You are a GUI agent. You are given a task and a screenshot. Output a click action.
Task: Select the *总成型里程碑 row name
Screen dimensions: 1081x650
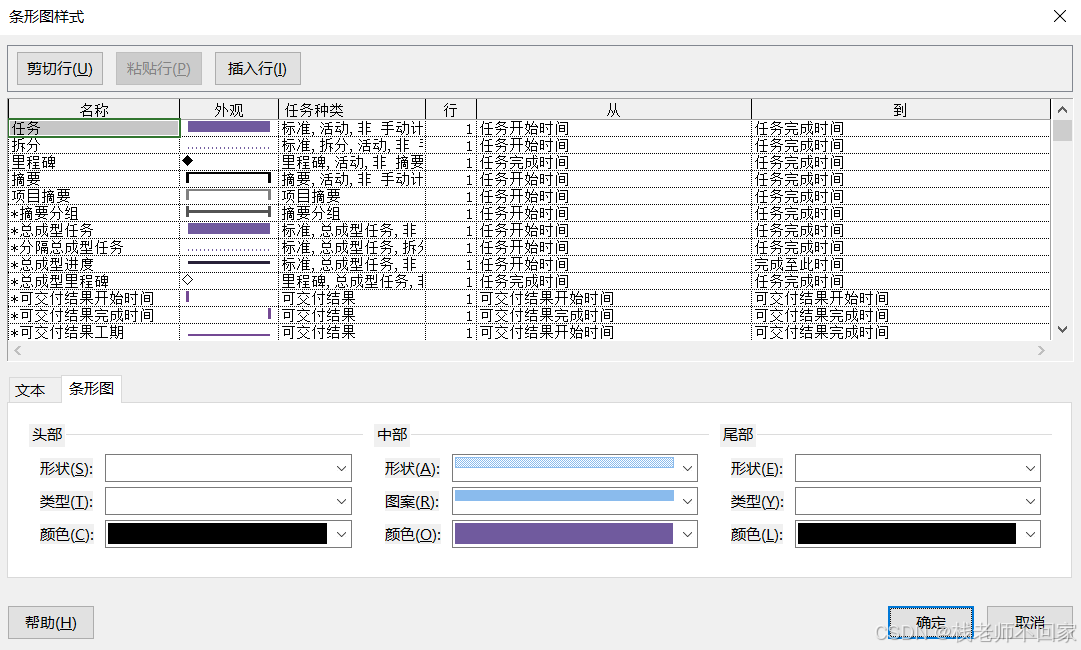pyautogui.click(x=94, y=281)
